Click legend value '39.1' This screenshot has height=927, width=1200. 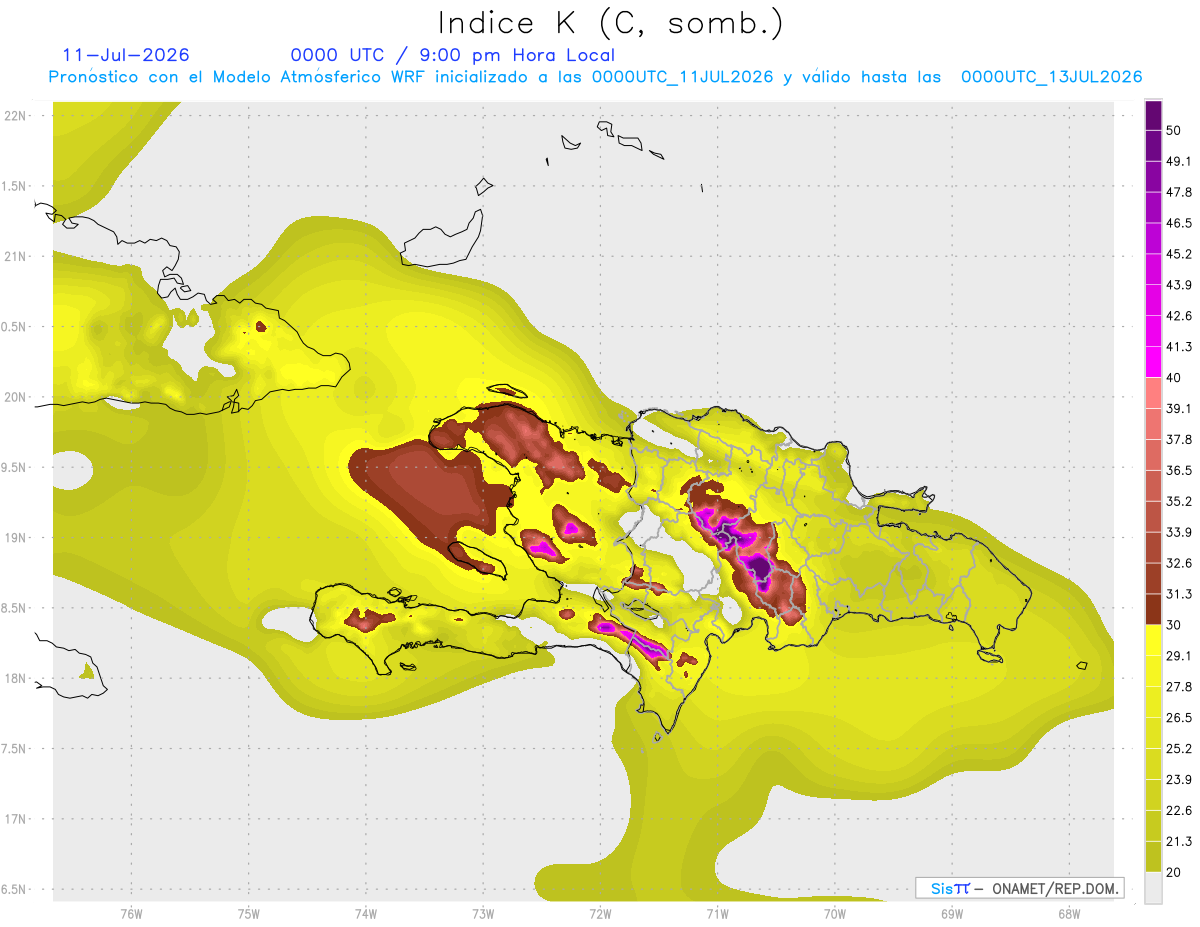(1179, 408)
